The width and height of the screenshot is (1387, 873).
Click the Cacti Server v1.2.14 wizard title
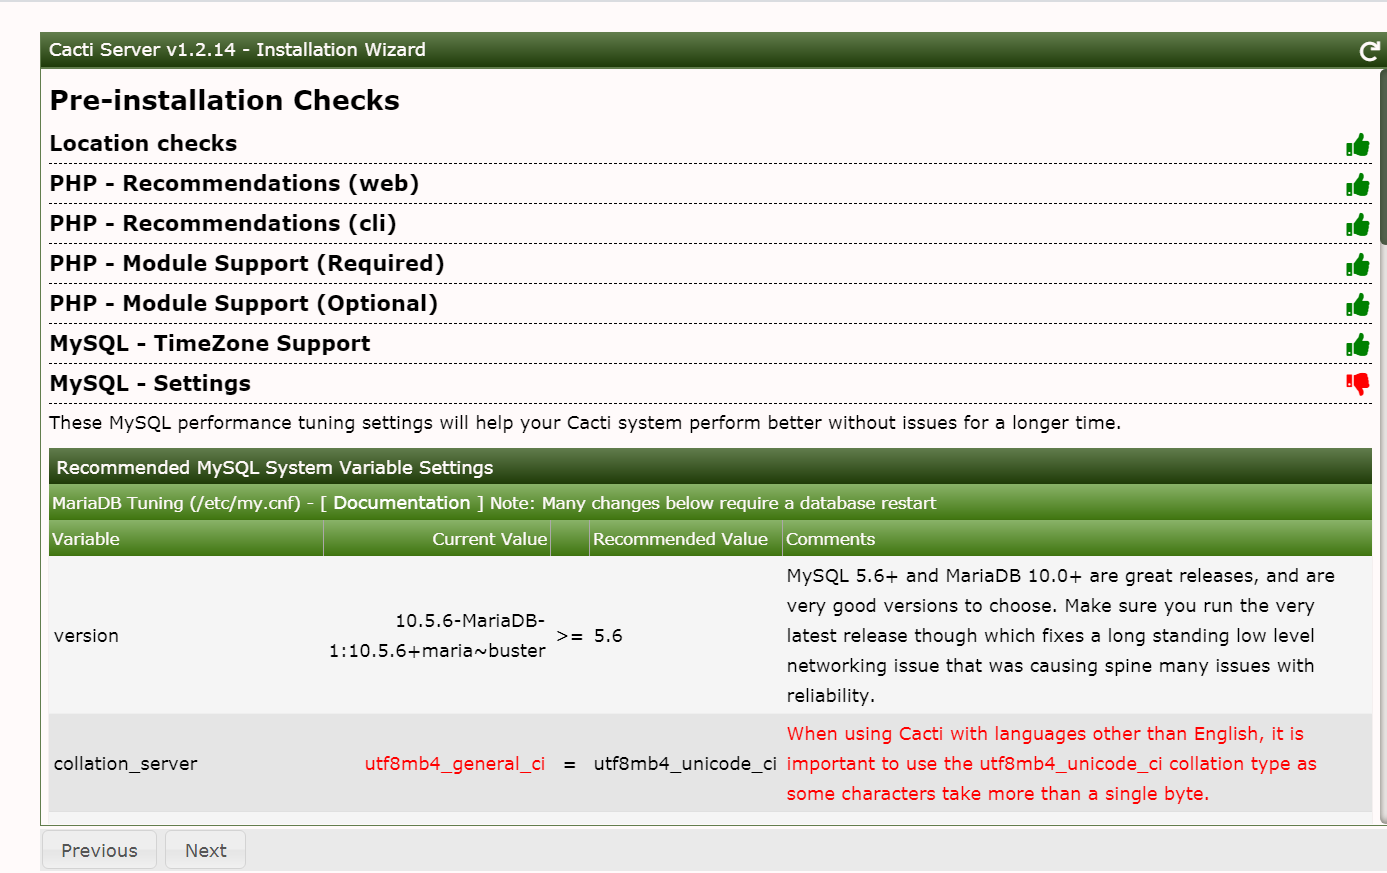[237, 50]
